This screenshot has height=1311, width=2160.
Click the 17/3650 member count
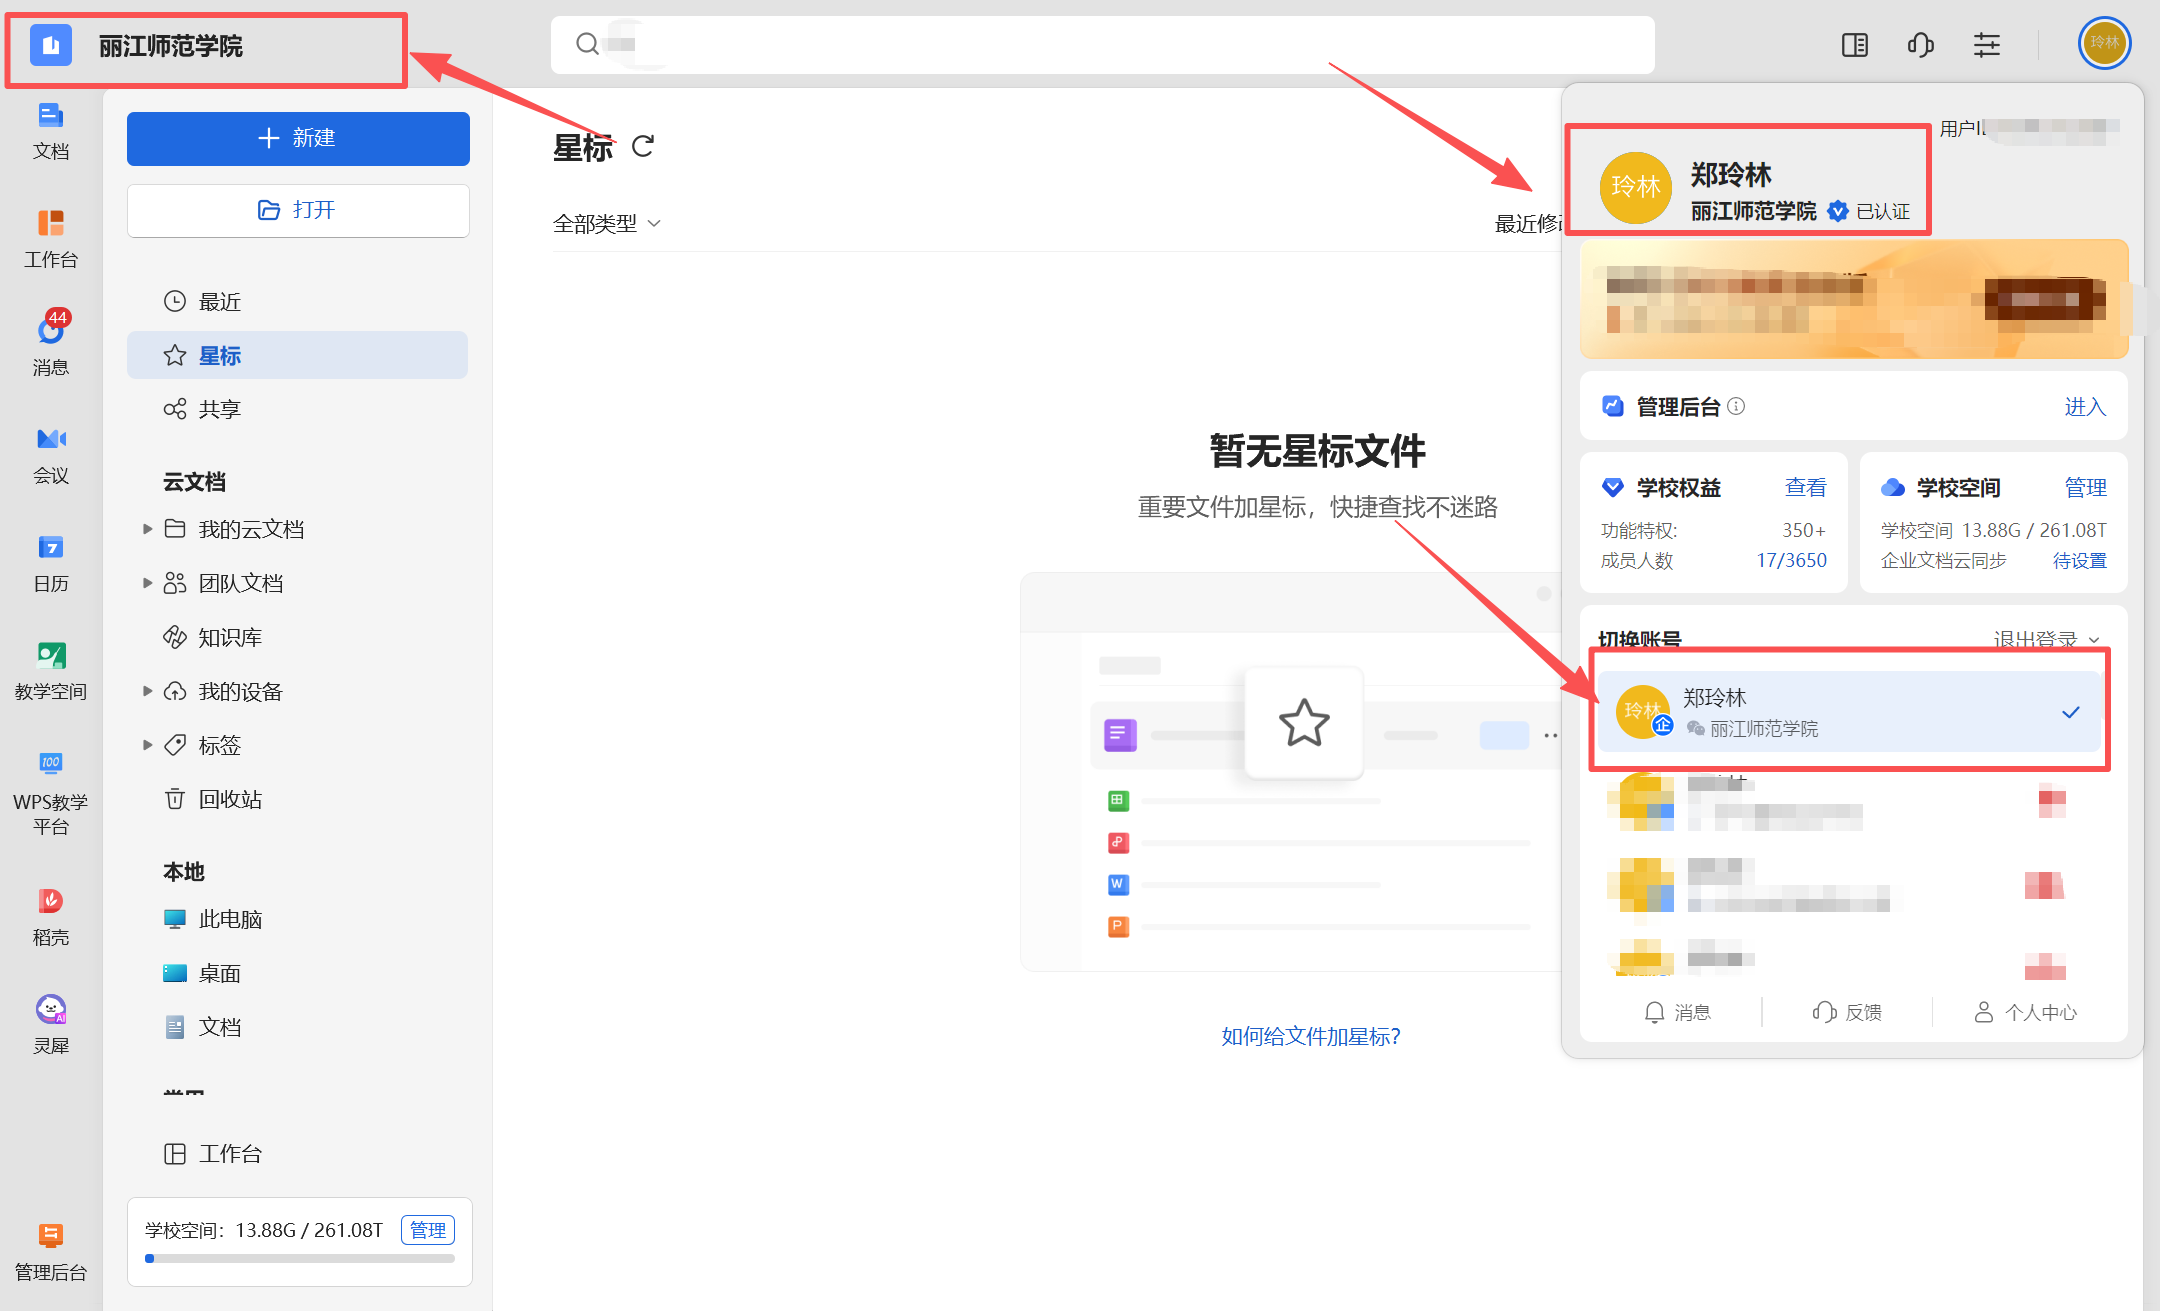(x=1791, y=560)
